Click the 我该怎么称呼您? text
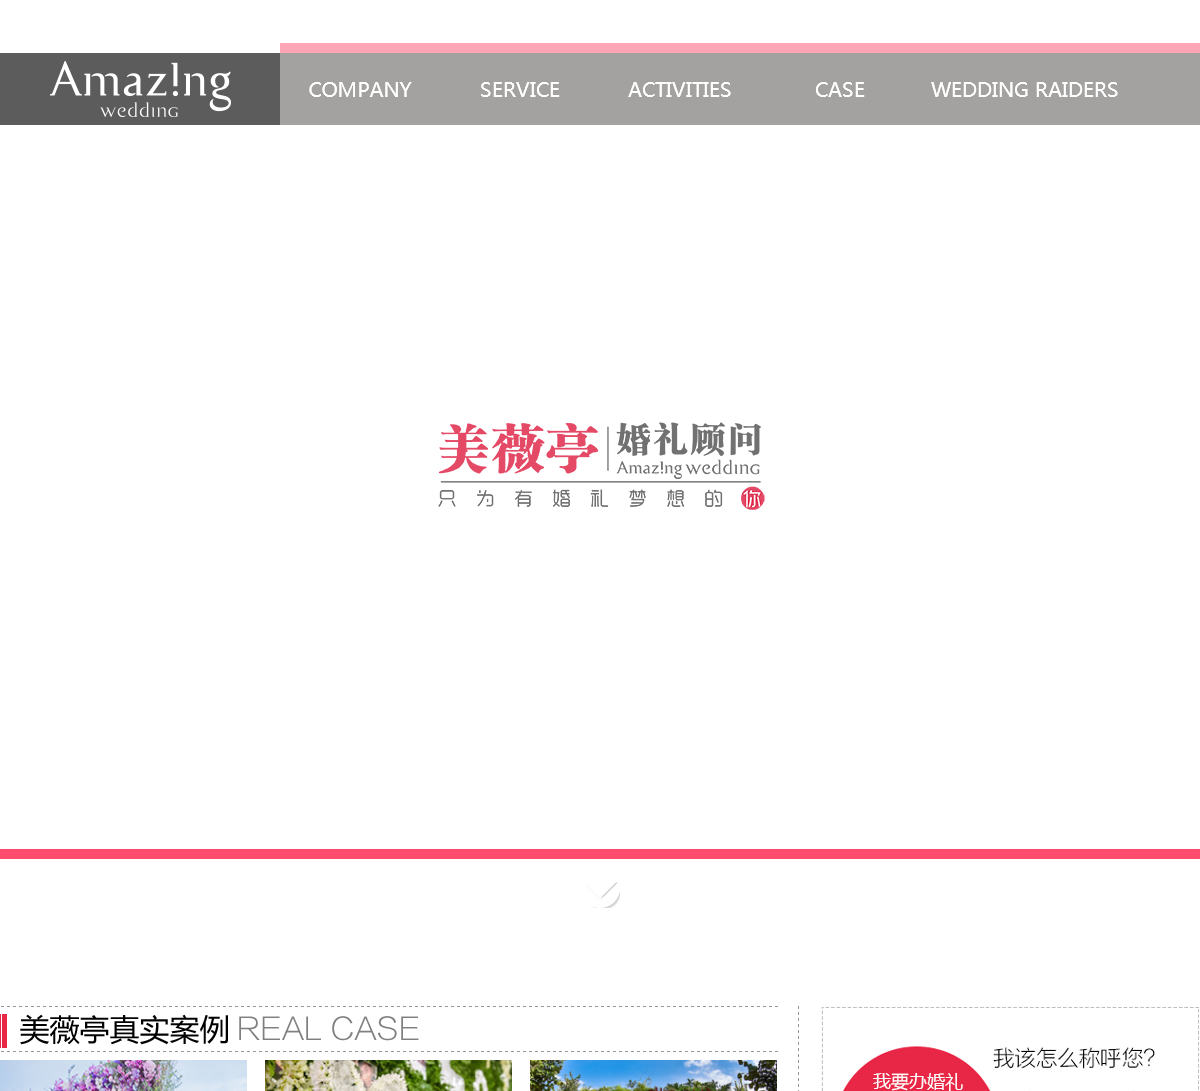Viewport: 1200px width, 1091px height. click(1074, 1058)
